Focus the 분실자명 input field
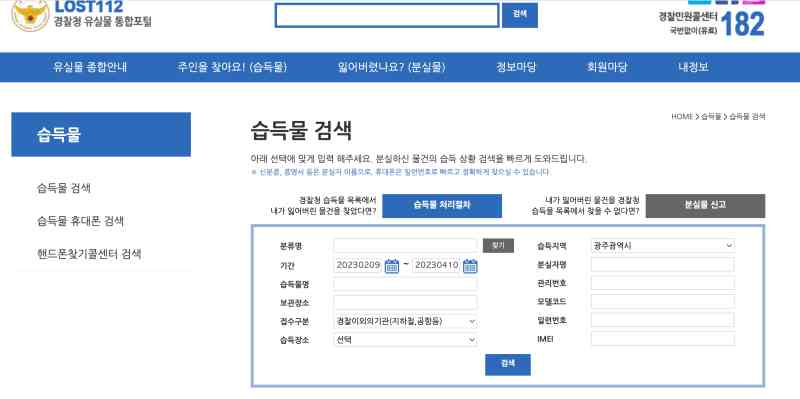 (x=663, y=264)
